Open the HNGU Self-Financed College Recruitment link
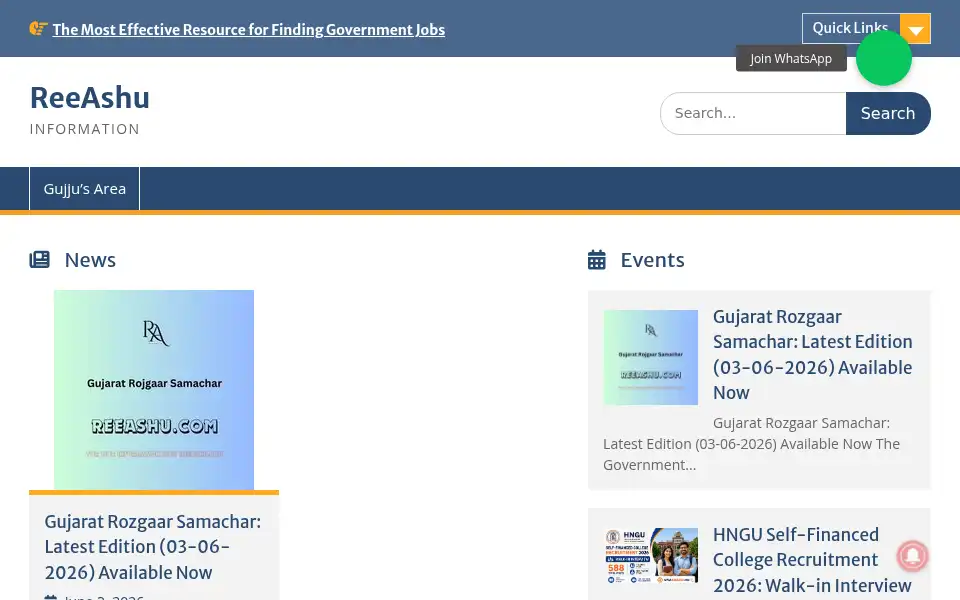The image size is (960, 600). coord(812,560)
